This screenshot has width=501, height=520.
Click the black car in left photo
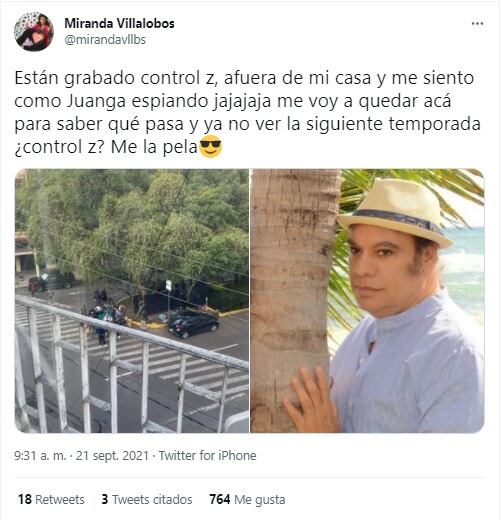pyautogui.click(x=194, y=324)
